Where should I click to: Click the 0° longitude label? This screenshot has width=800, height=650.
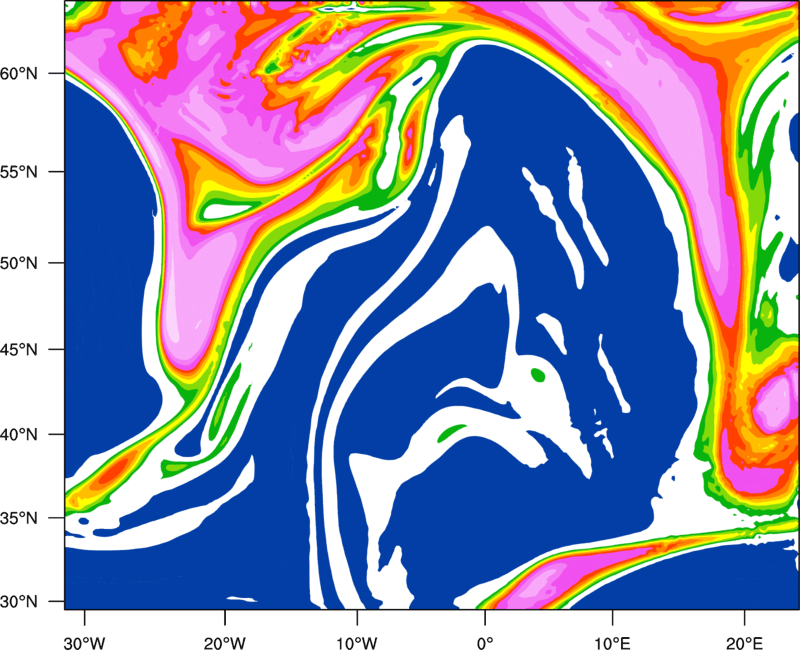pos(485,643)
